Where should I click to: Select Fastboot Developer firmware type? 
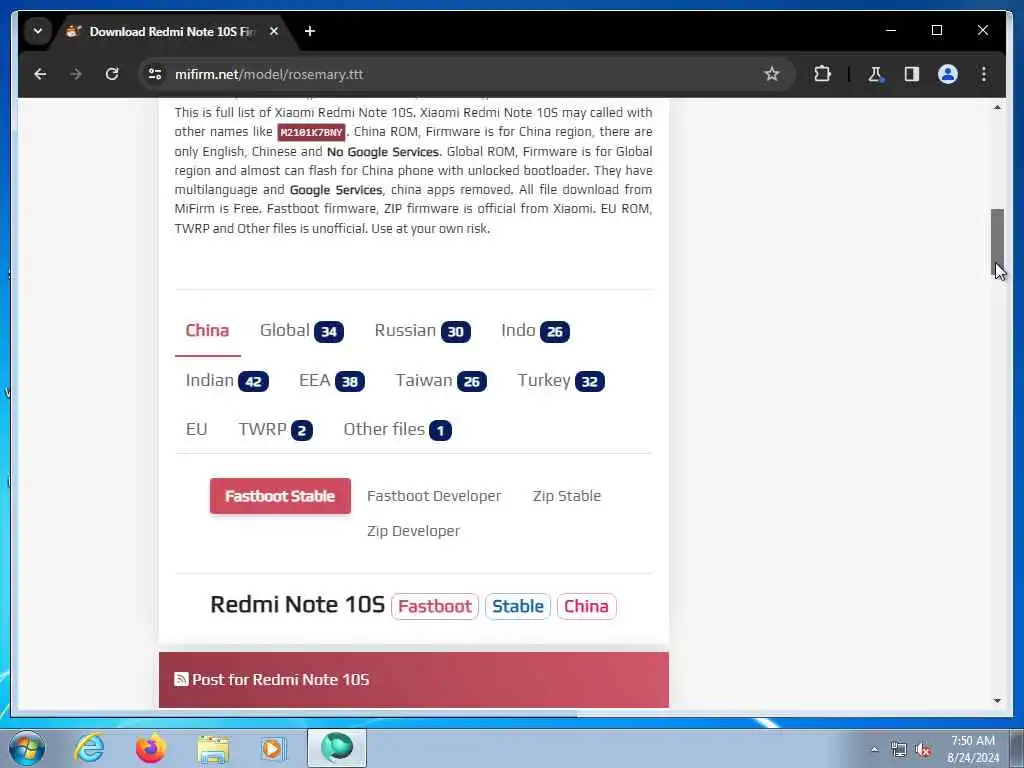pyautogui.click(x=434, y=496)
